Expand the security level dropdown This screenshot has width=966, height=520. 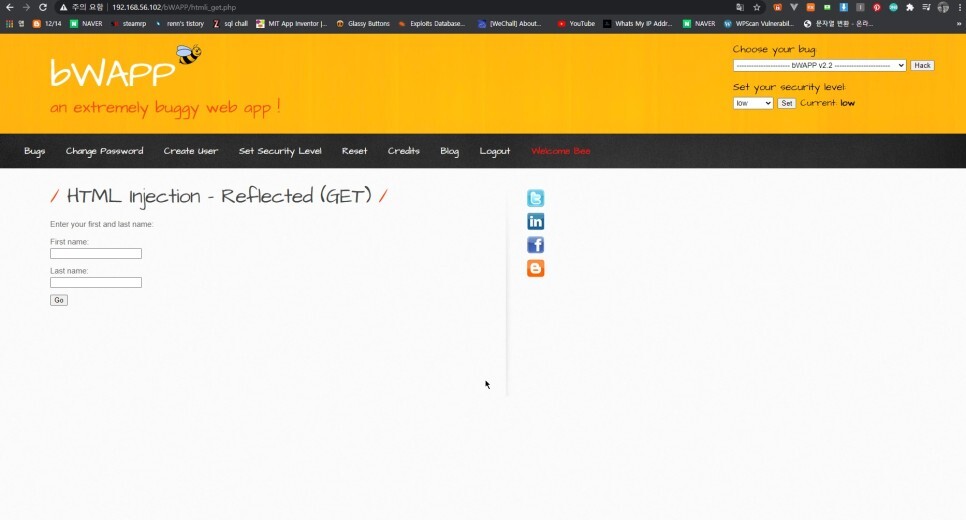pyautogui.click(x=752, y=103)
